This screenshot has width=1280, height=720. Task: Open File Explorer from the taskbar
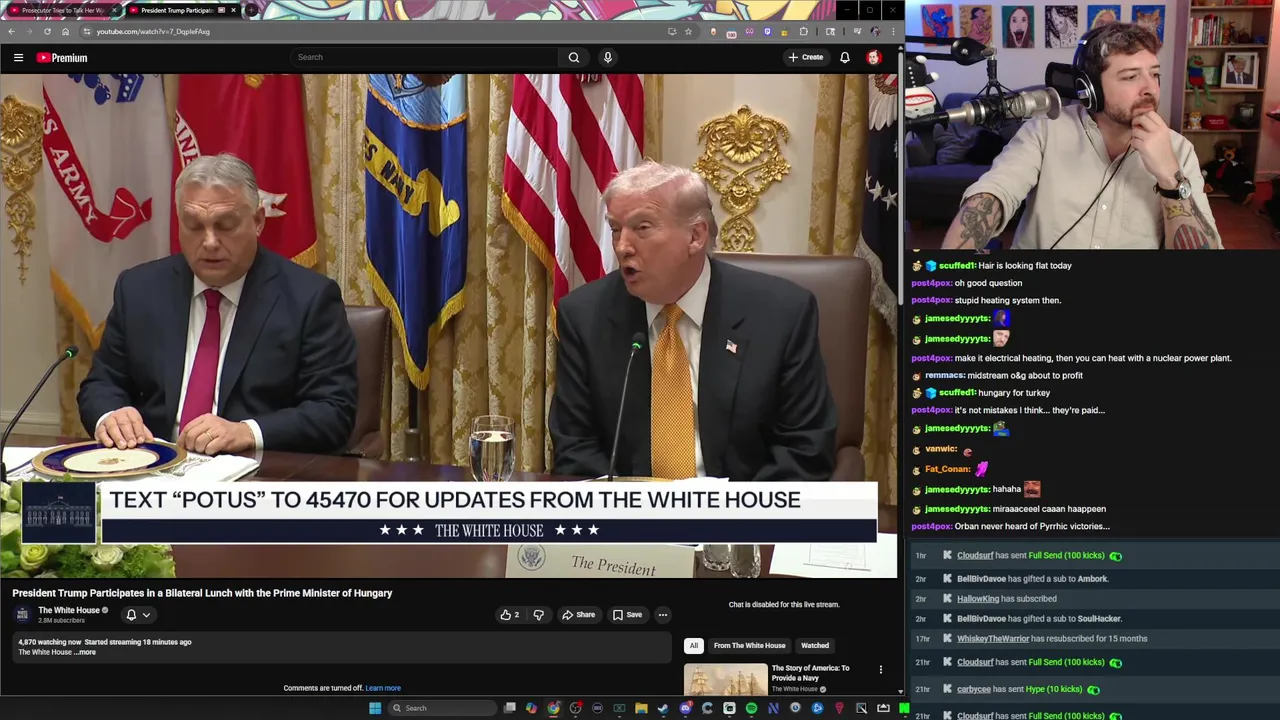point(641,708)
